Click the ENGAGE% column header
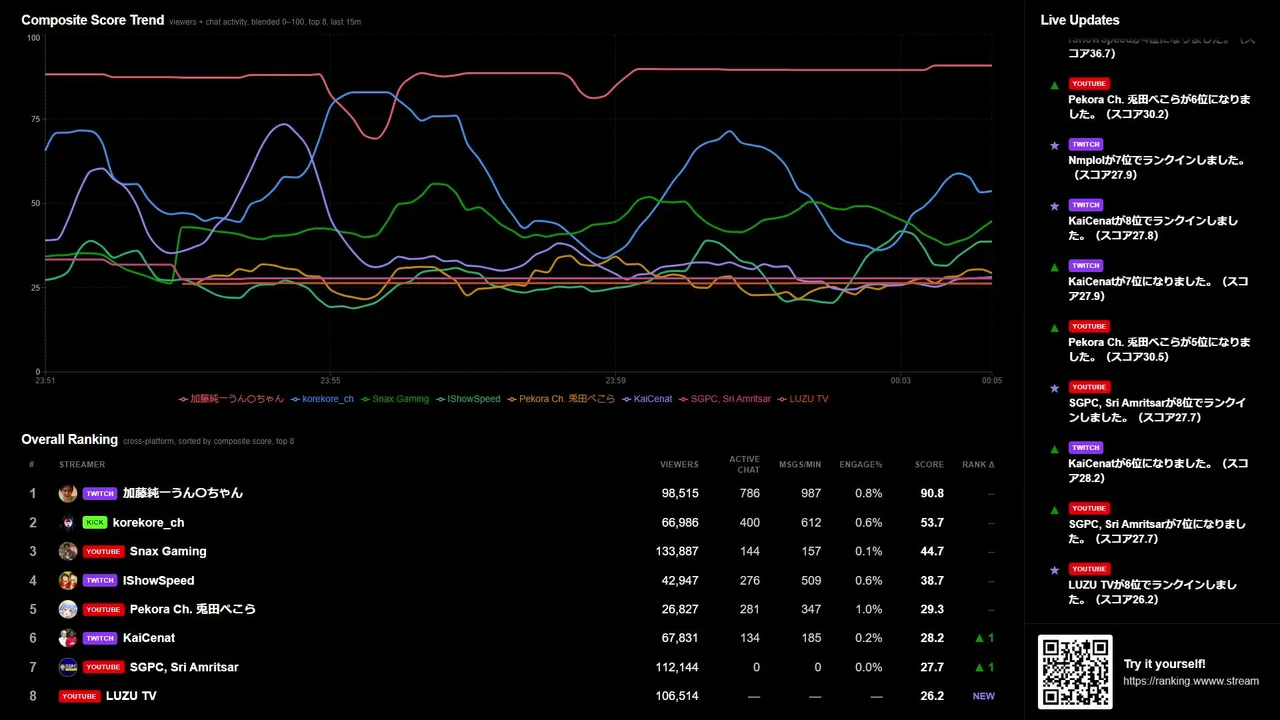The height and width of the screenshot is (720, 1280). [862, 465]
